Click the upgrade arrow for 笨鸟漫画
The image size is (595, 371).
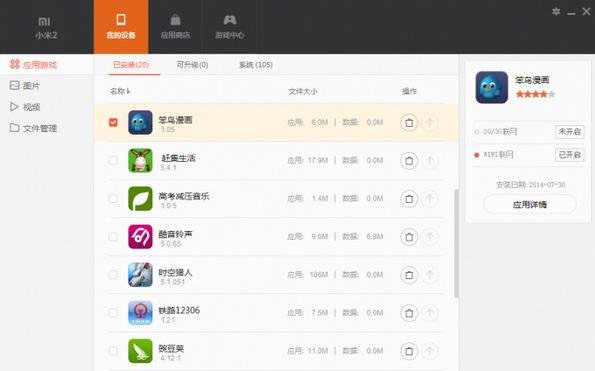click(x=430, y=123)
